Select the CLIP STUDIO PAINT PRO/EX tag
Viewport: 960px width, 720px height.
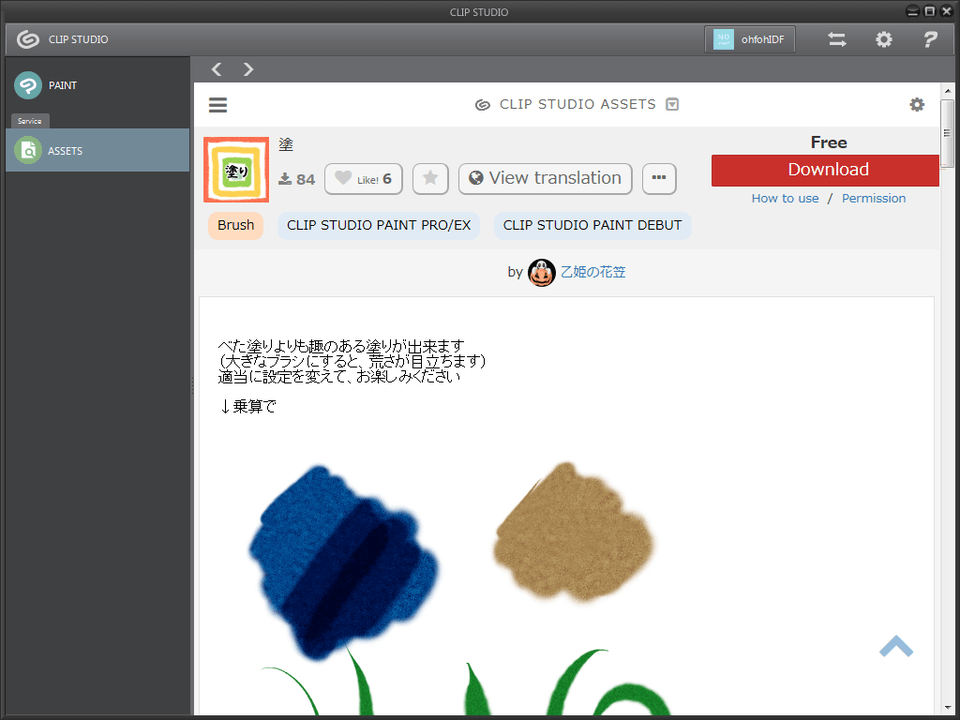point(378,225)
